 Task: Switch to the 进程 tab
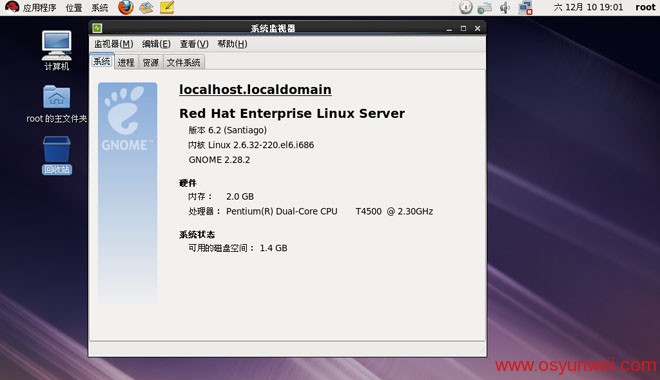tap(126, 62)
